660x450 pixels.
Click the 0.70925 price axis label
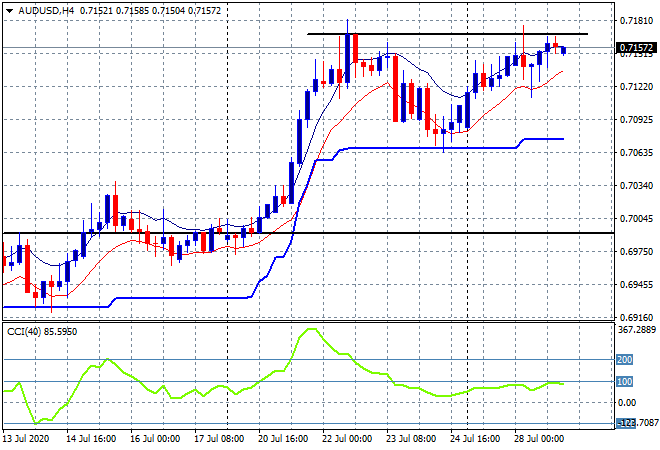point(636,120)
